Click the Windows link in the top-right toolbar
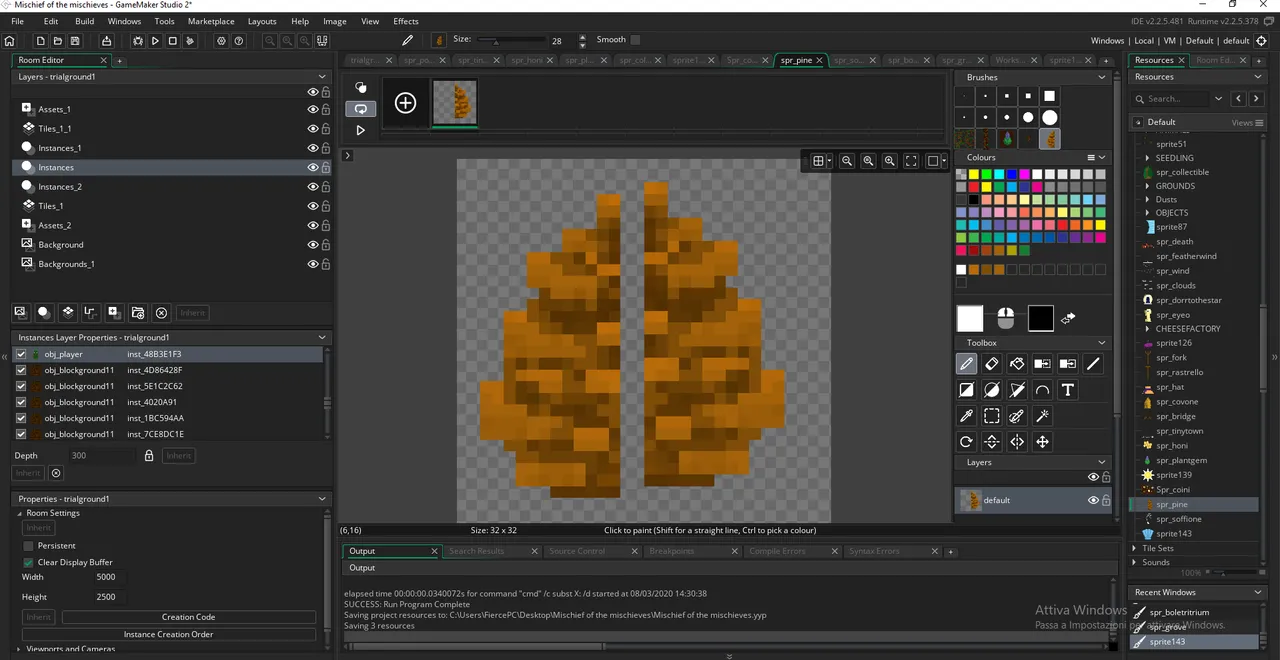Screen dimensions: 1280x660 tap(1107, 41)
